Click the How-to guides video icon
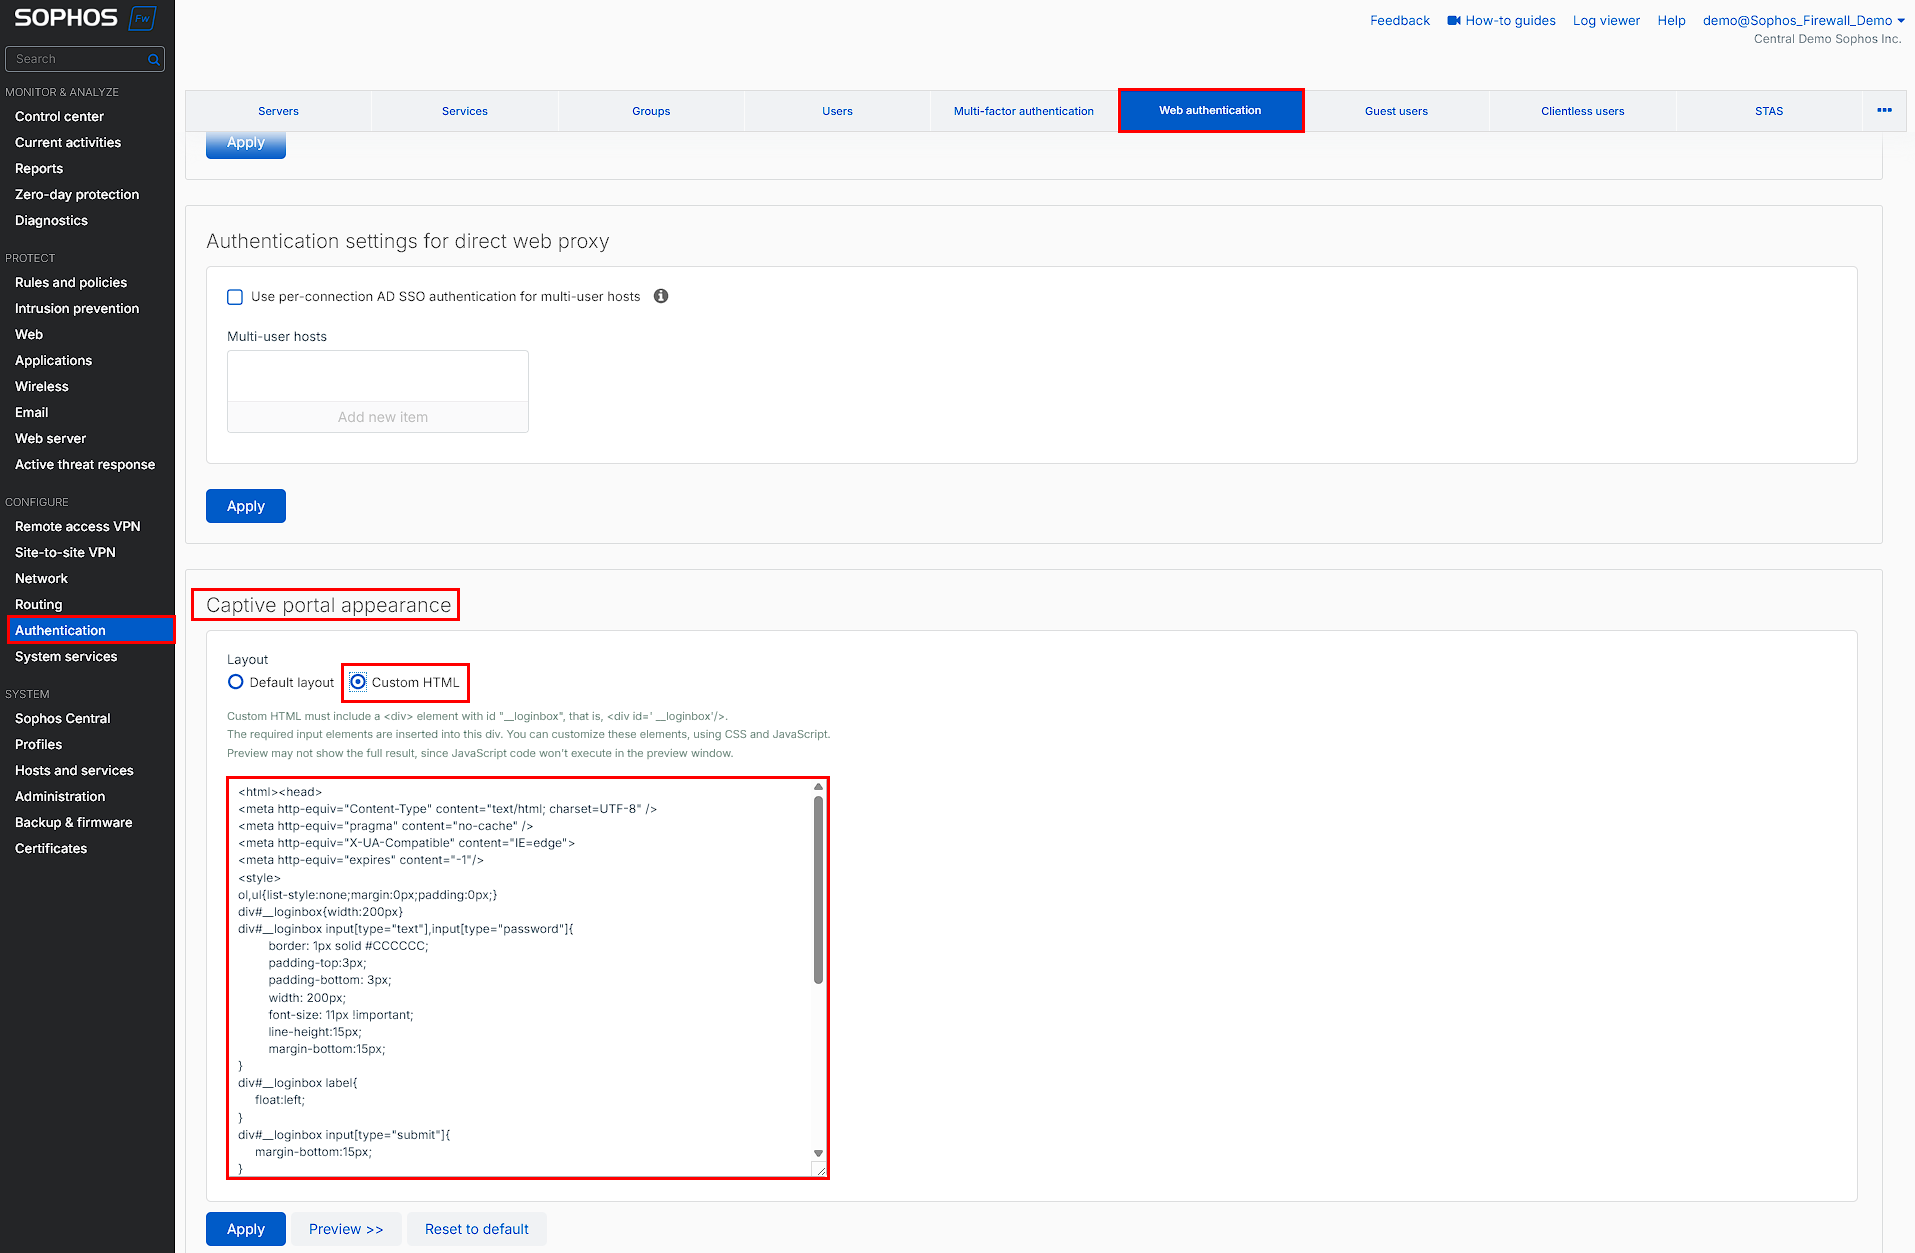 coord(1454,21)
